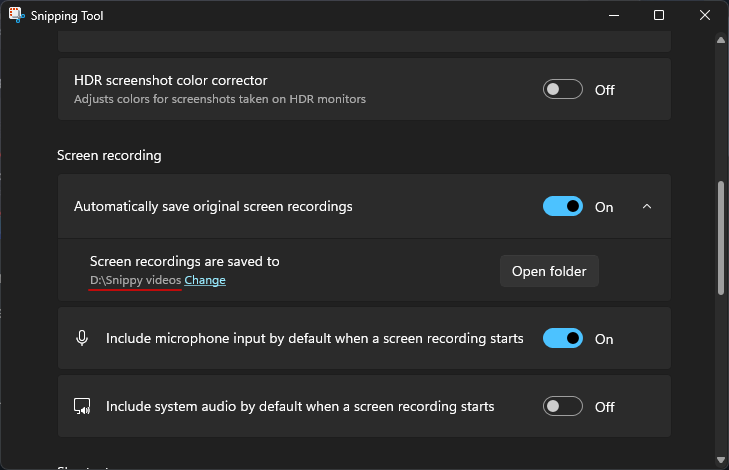Click the vertical scrollbar thumb
The width and height of the screenshot is (729, 470).
click(x=720, y=237)
